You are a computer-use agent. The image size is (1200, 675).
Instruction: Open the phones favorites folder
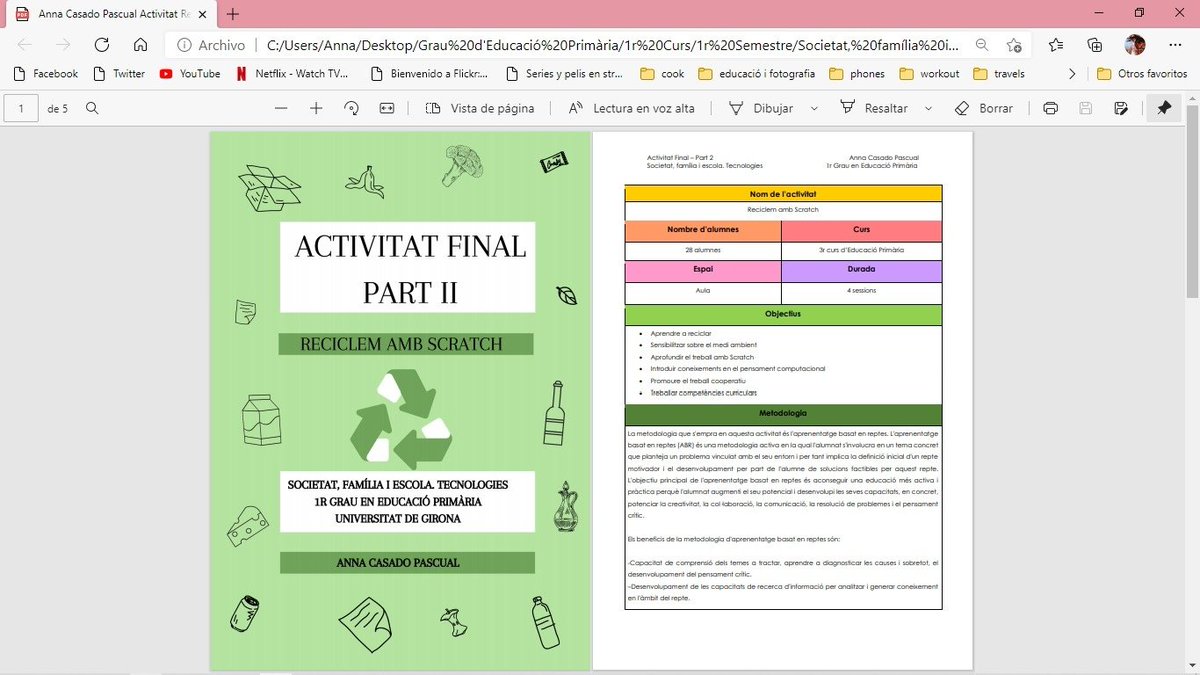point(858,73)
